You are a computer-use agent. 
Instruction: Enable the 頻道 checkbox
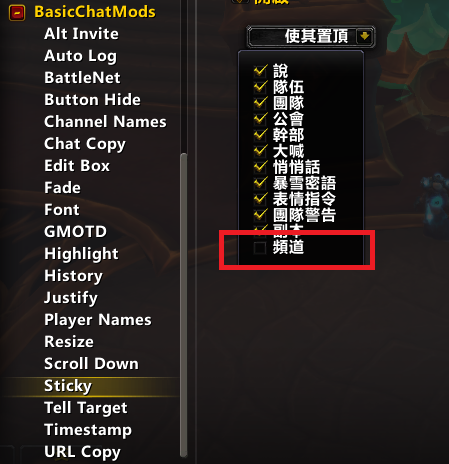[260, 248]
